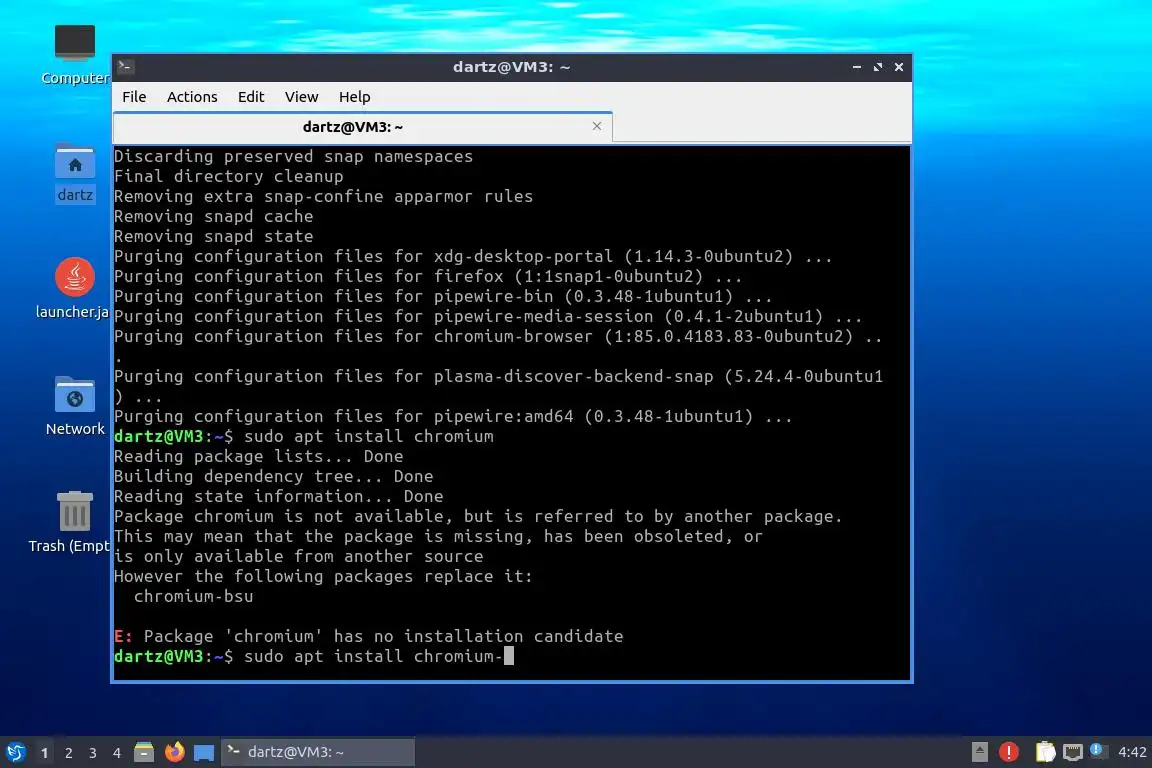The width and height of the screenshot is (1152, 768).
Task: Open the Edit menu
Action: pyautogui.click(x=251, y=97)
